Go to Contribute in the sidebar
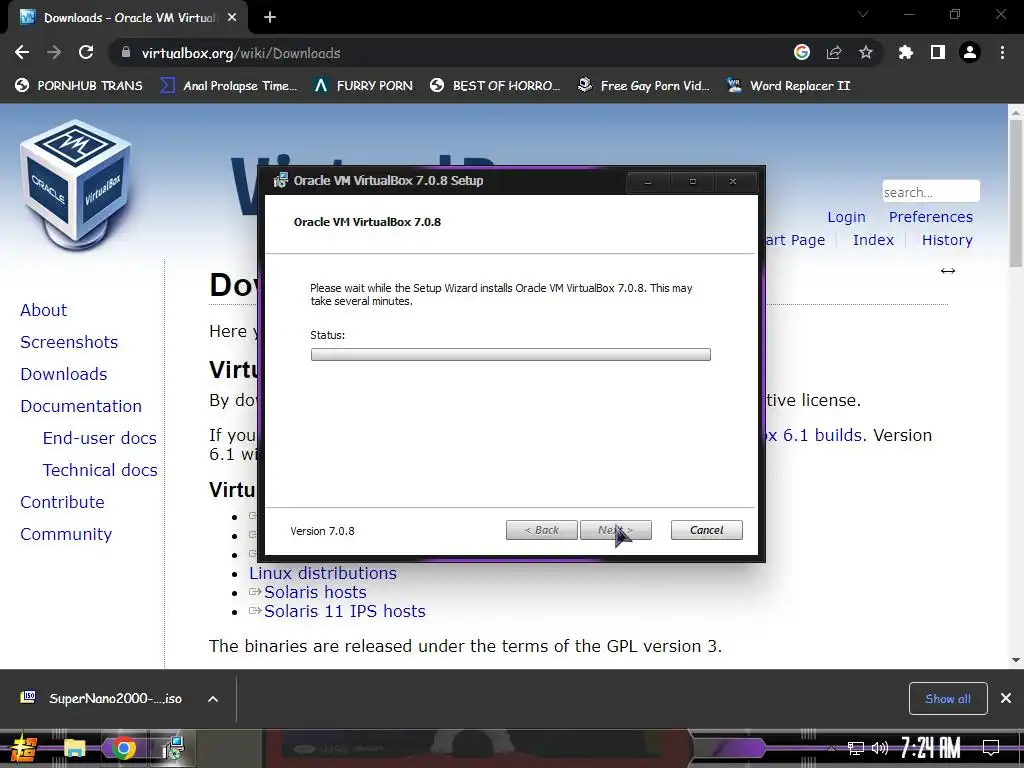The image size is (1024, 768). coord(62,502)
